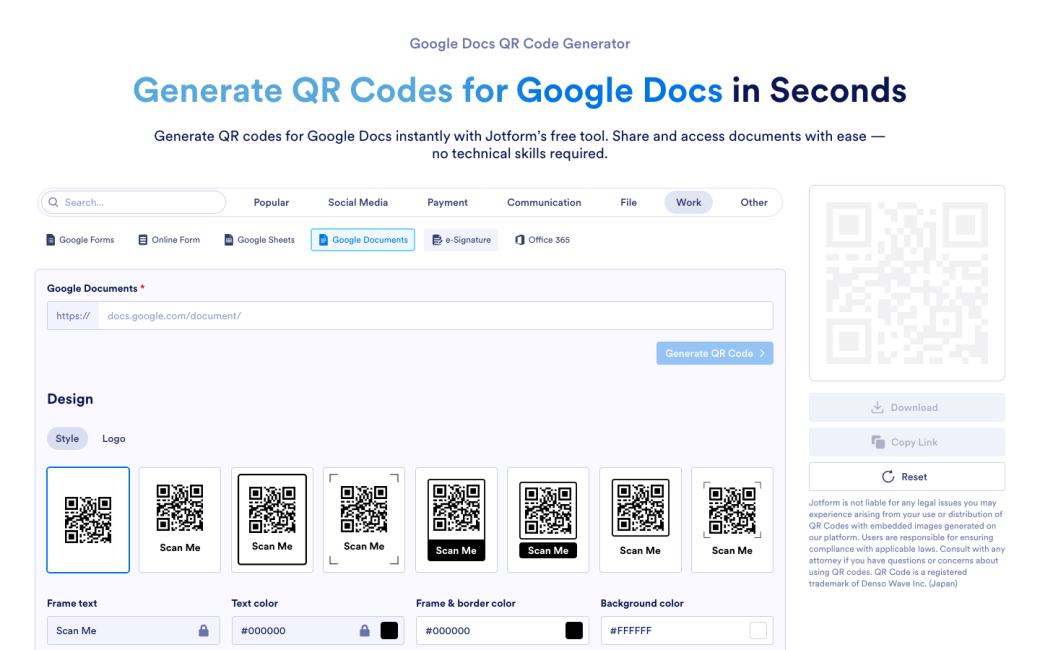Click the Google Documents file icon
This screenshot has width=1040, height=650.
point(323,239)
